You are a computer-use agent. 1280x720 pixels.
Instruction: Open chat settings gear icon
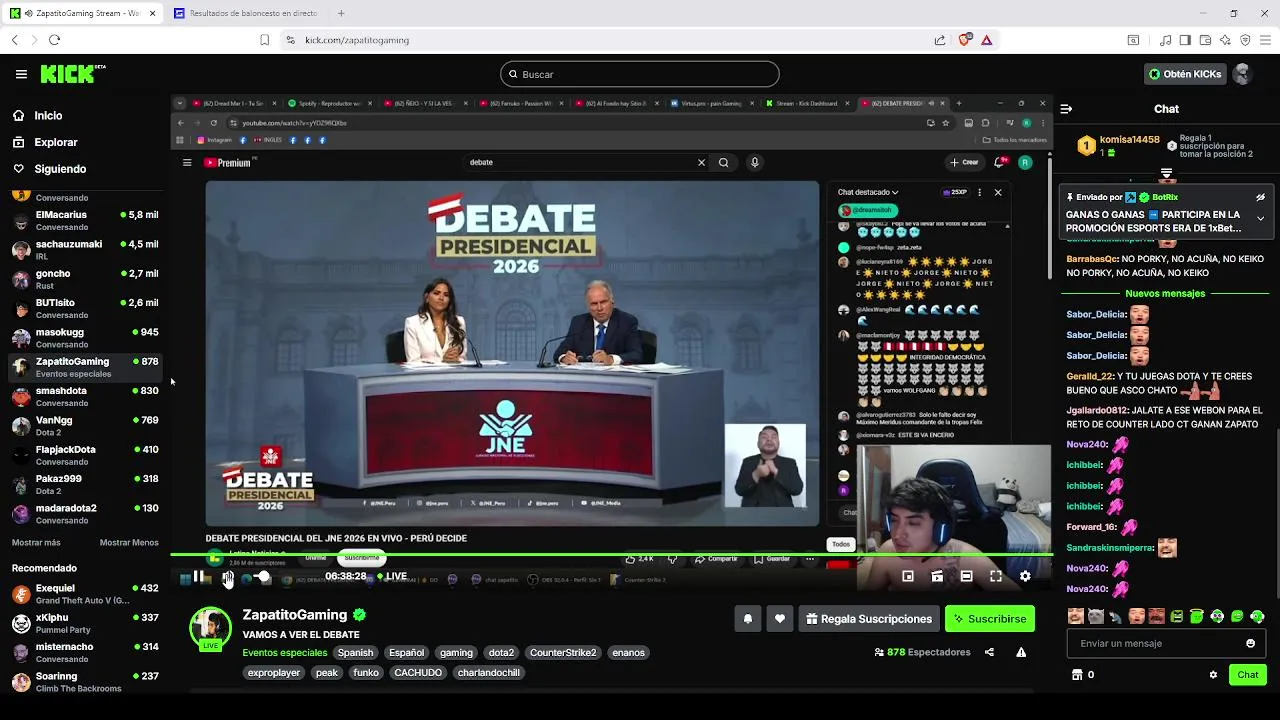pos(1213,675)
